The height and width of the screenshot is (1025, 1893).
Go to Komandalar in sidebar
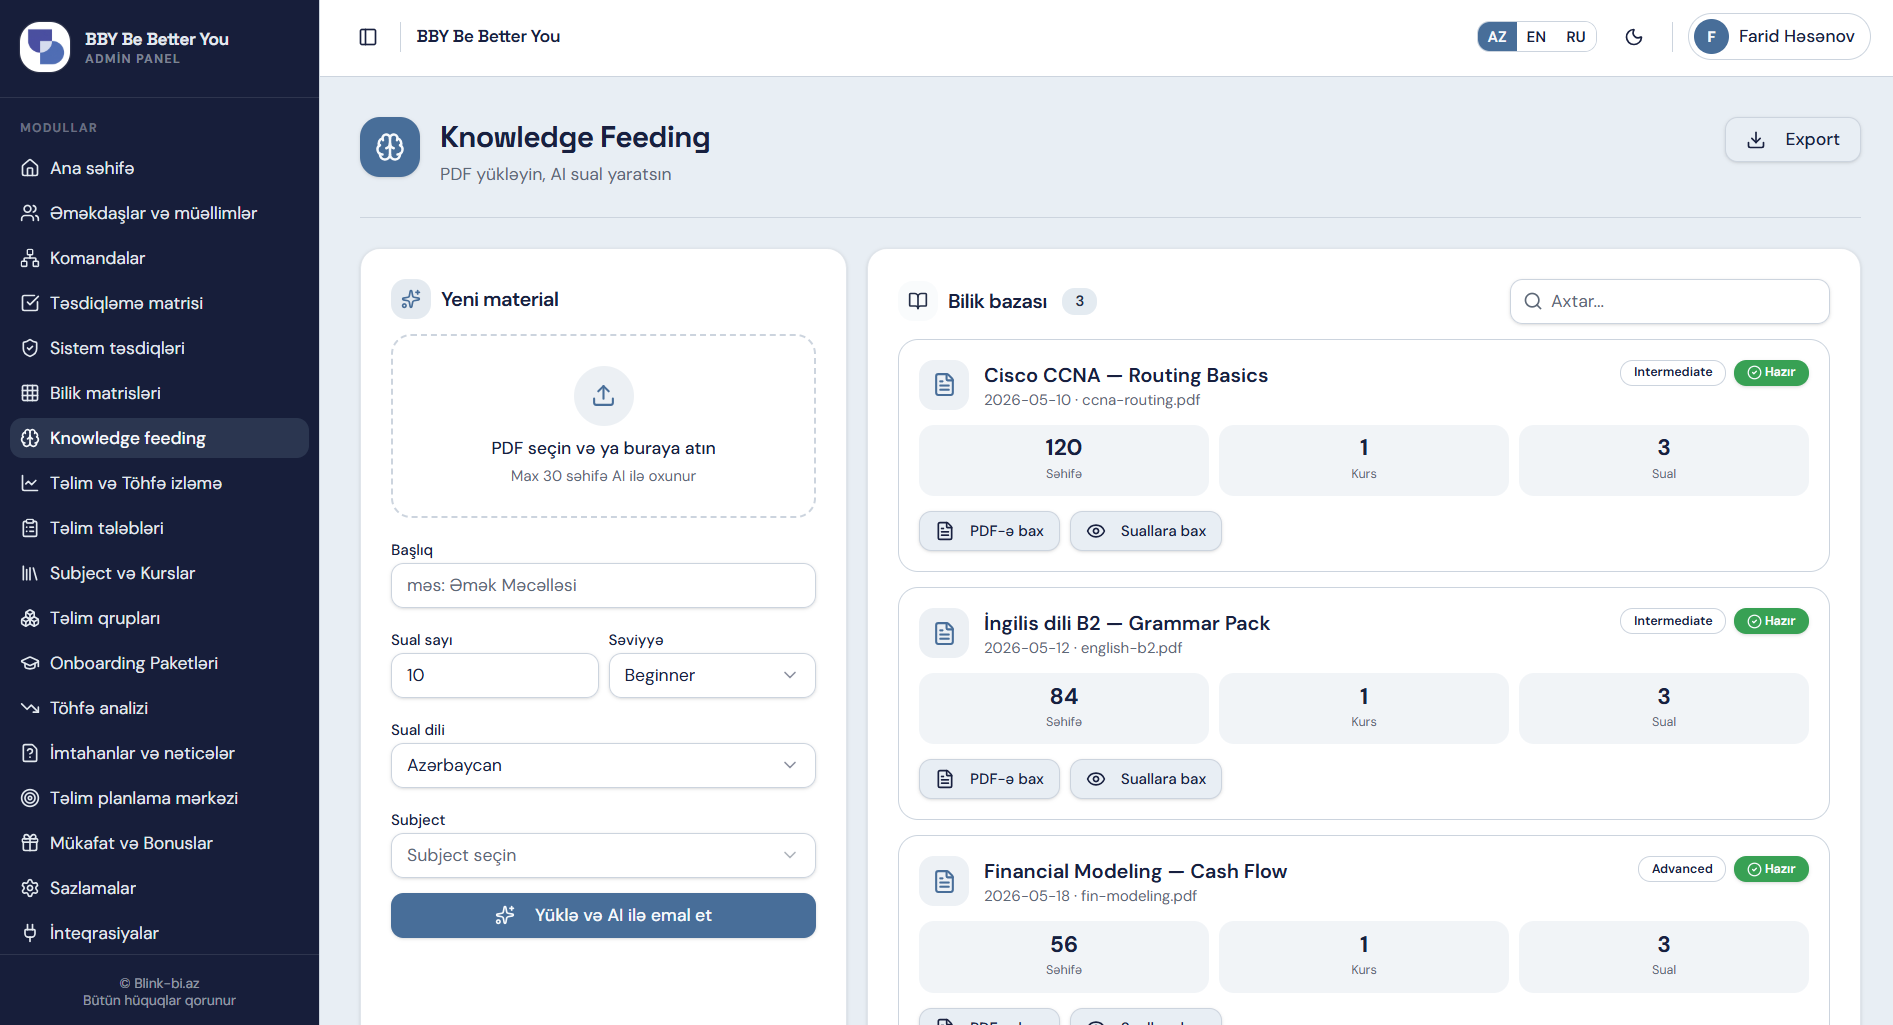click(159, 258)
